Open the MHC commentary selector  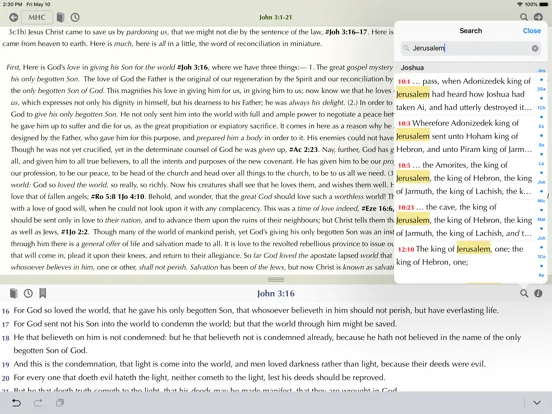pyautogui.click(x=37, y=17)
